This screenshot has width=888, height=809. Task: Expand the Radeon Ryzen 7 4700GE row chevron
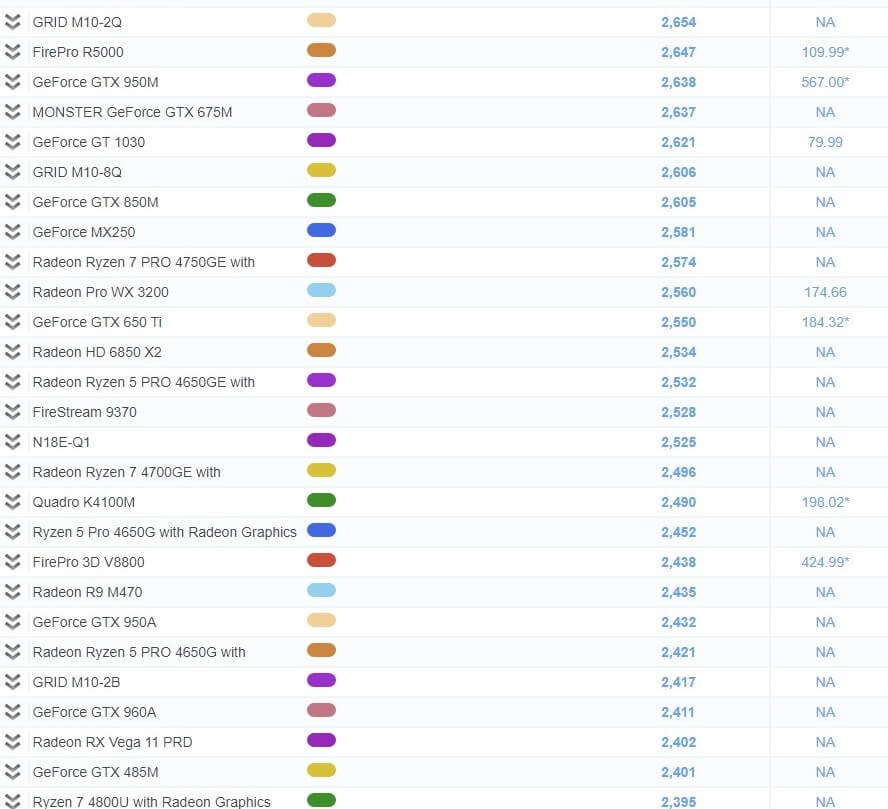coord(12,472)
